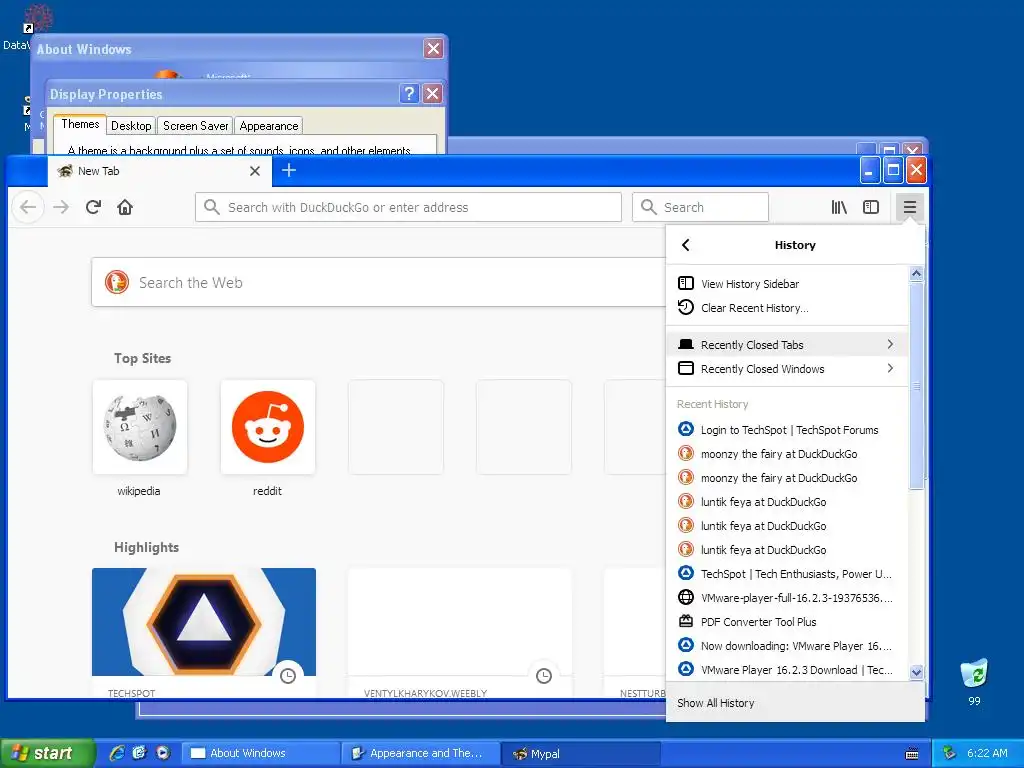Open the Library bookshelf icon

pos(839,207)
